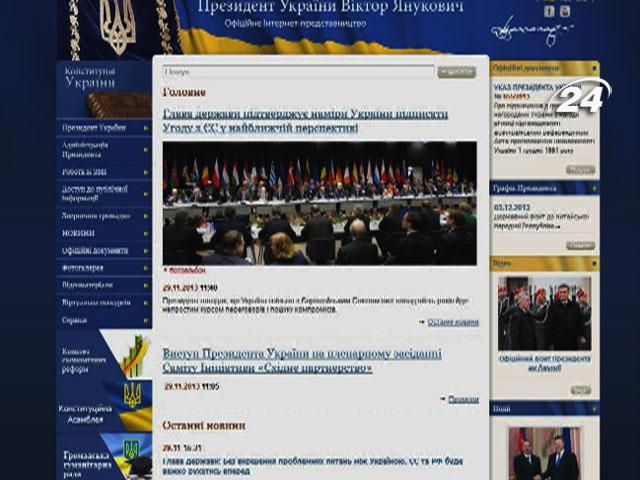The width and height of the screenshot is (640, 480).
Task: Open Громадська гуманітарна рада banner
Action: [x=104, y=457]
